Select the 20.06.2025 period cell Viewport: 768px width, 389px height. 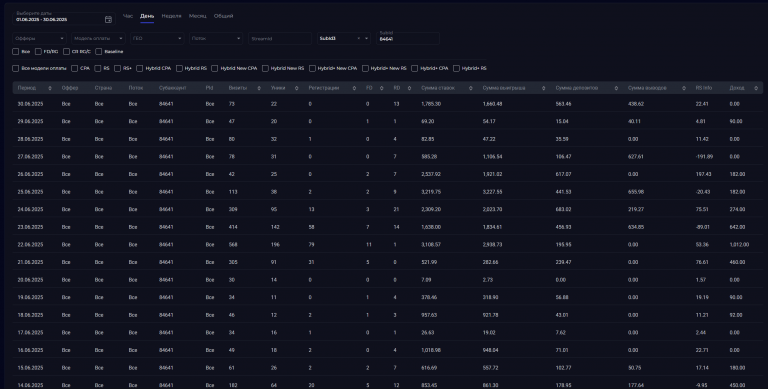pyautogui.click(x=30, y=280)
